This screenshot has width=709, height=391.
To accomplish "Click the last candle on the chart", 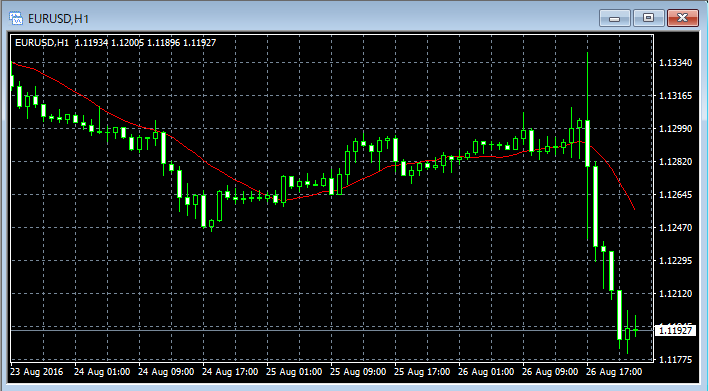I will pos(636,330).
